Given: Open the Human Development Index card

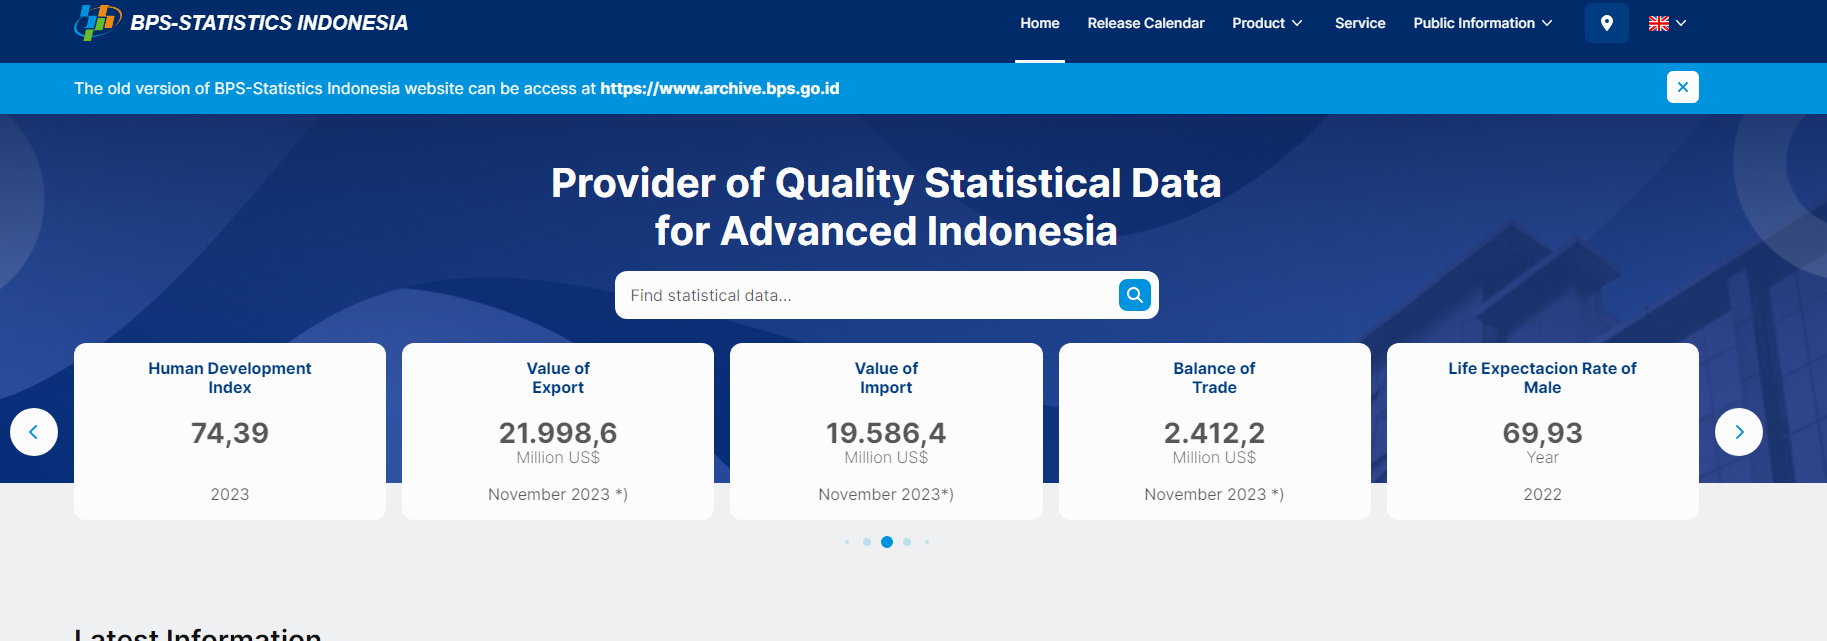Looking at the screenshot, I should coord(230,430).
